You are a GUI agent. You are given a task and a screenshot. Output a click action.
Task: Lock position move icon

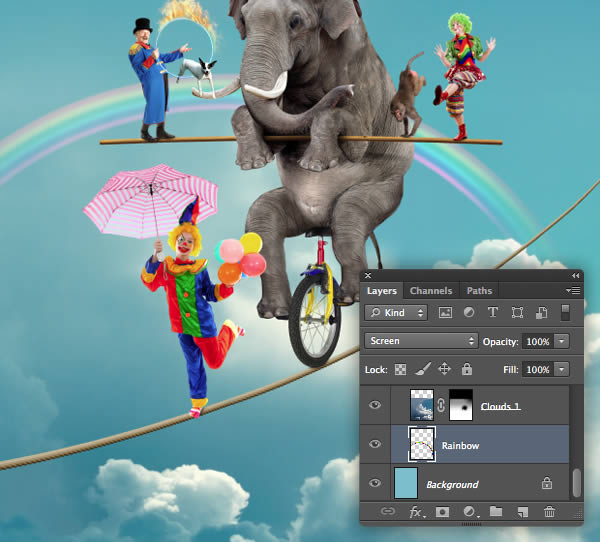[x=444, y=369]
